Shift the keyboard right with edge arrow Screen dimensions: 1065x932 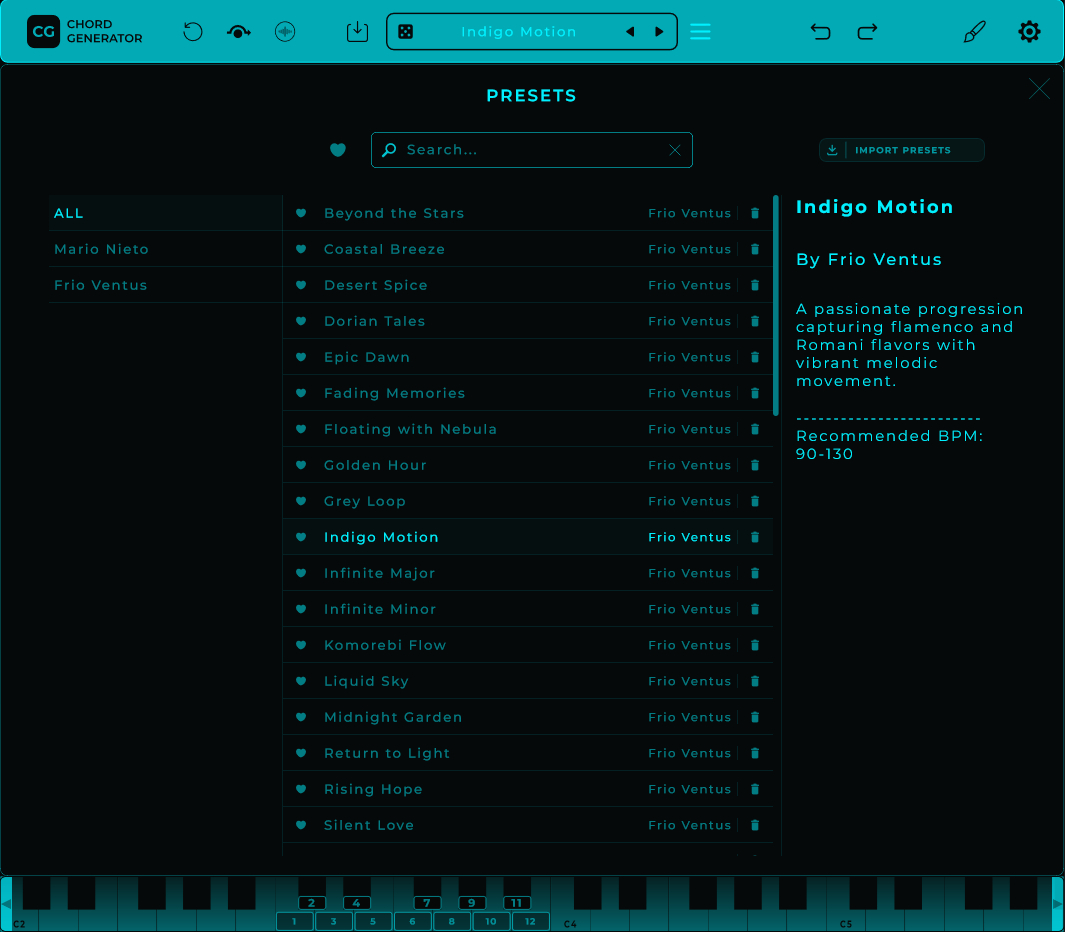(x=1058, y=904)
